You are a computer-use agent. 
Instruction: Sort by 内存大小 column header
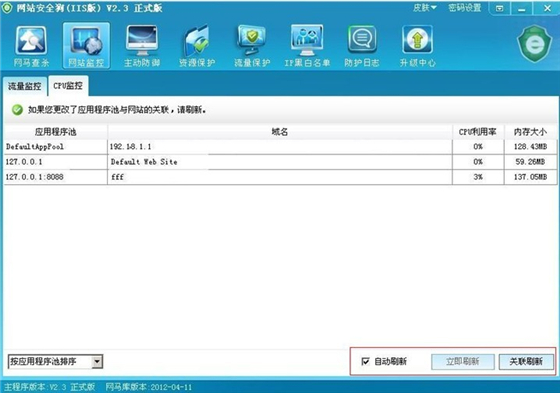tap(530, 132)
